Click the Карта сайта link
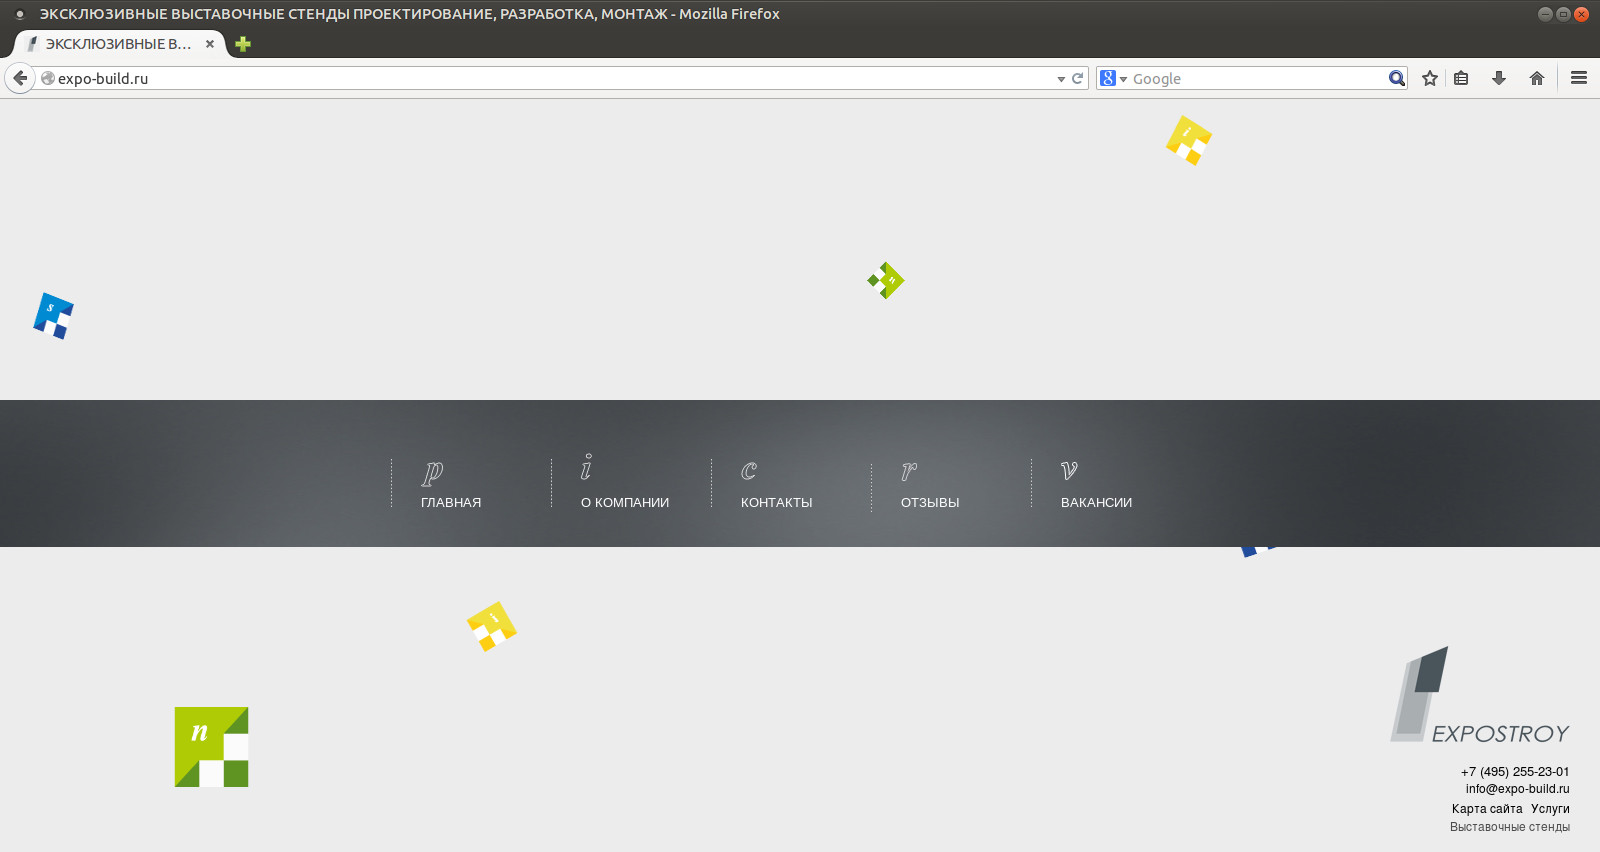This screenshot has width=1600, height=852. [1487, 809]
